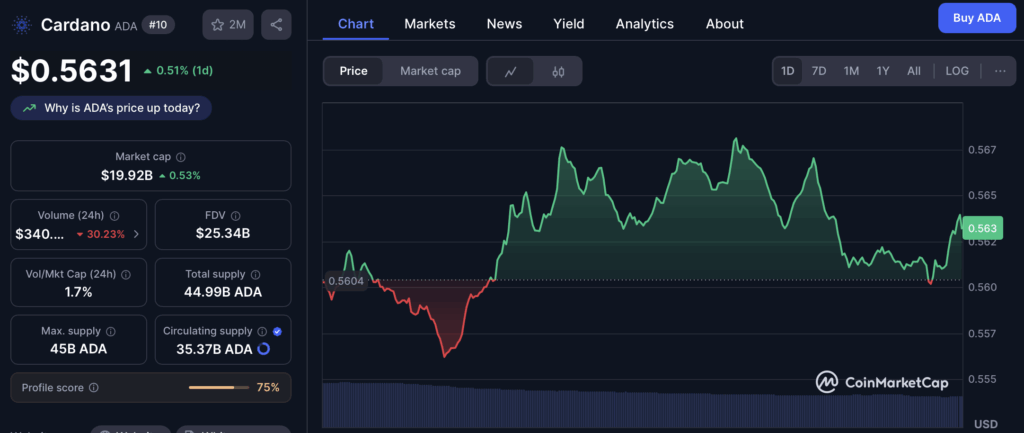Image resolution: width=1024 pixels, height=433 pixels.
Task: Select the 1Y time range
Action: click(883, 71)
